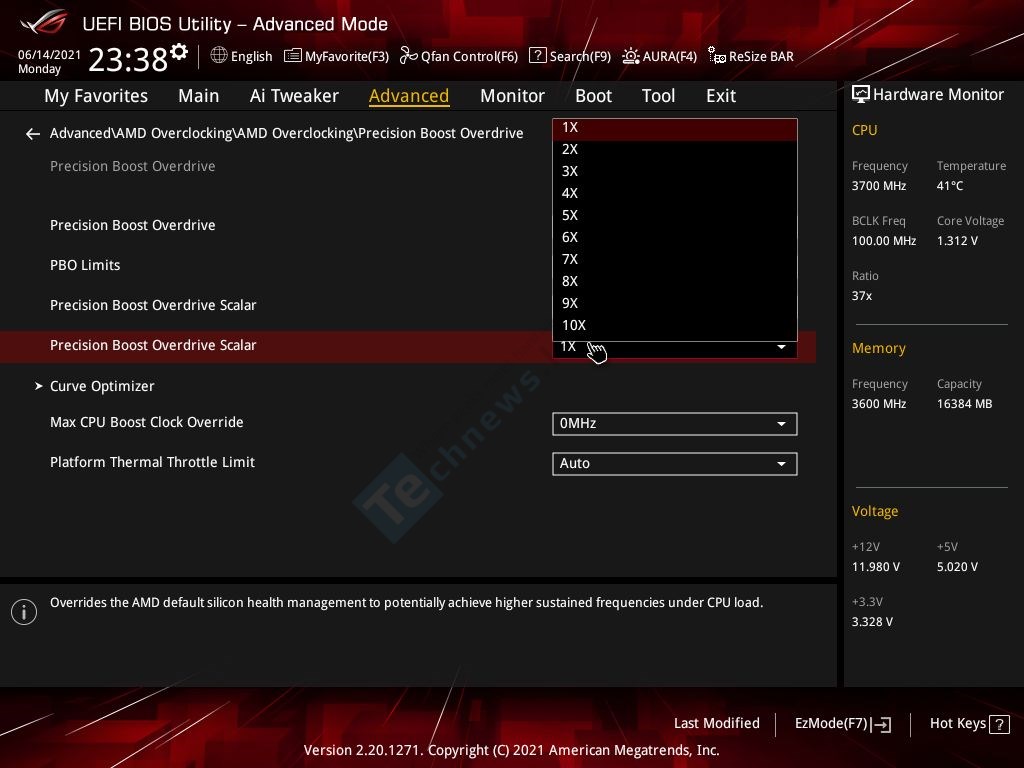1024x768 pixels.
Task: Click EzMode(F7) switch arrow icon
Action: pos(881,724)
